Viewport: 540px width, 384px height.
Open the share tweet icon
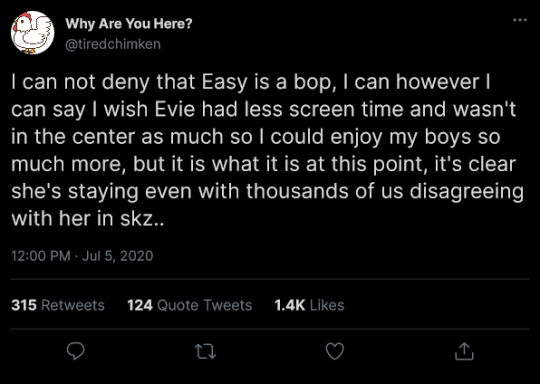(x=464, y=351)
